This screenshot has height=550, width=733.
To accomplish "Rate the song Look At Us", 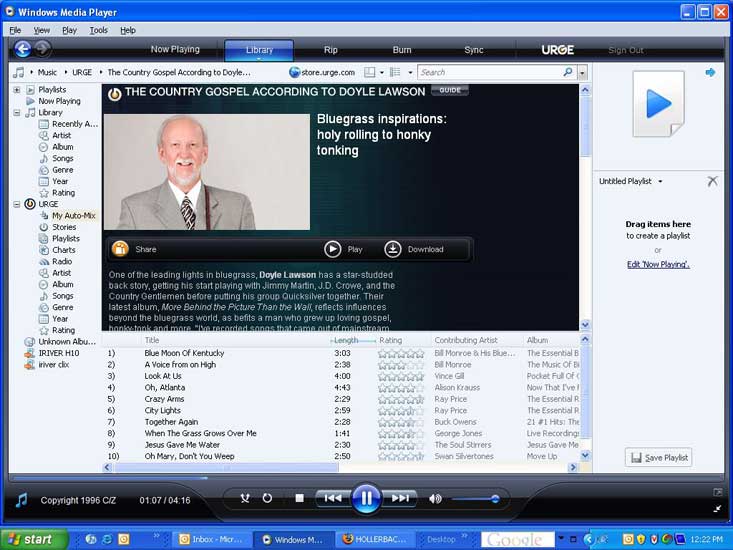I will pos(401,376).
